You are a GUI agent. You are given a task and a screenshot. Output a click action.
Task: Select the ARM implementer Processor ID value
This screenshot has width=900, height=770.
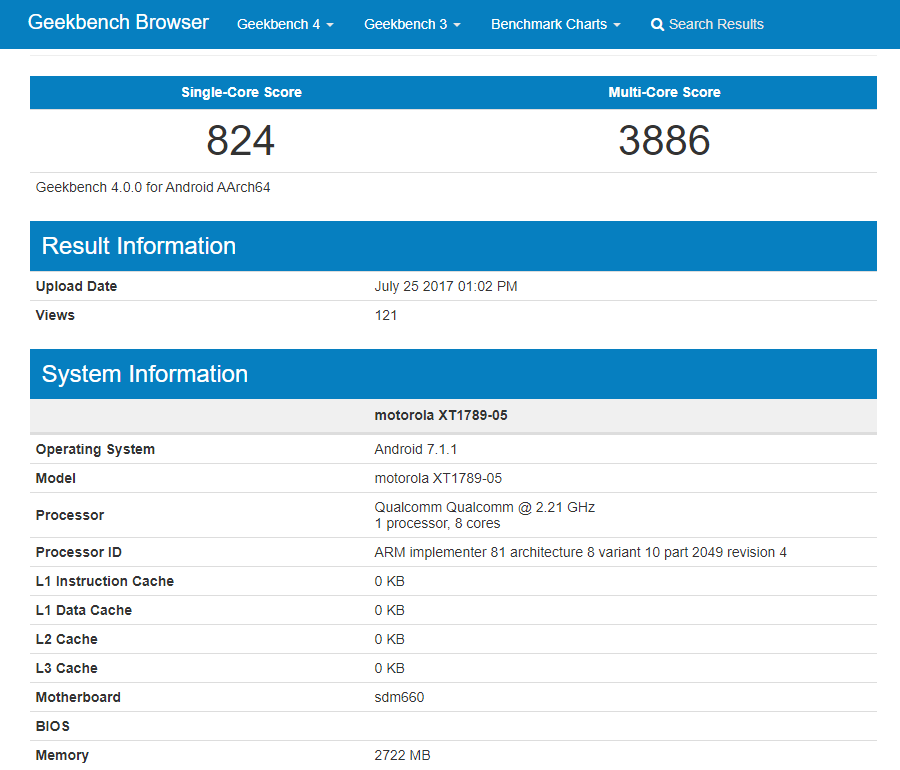(x=580, y=553)
